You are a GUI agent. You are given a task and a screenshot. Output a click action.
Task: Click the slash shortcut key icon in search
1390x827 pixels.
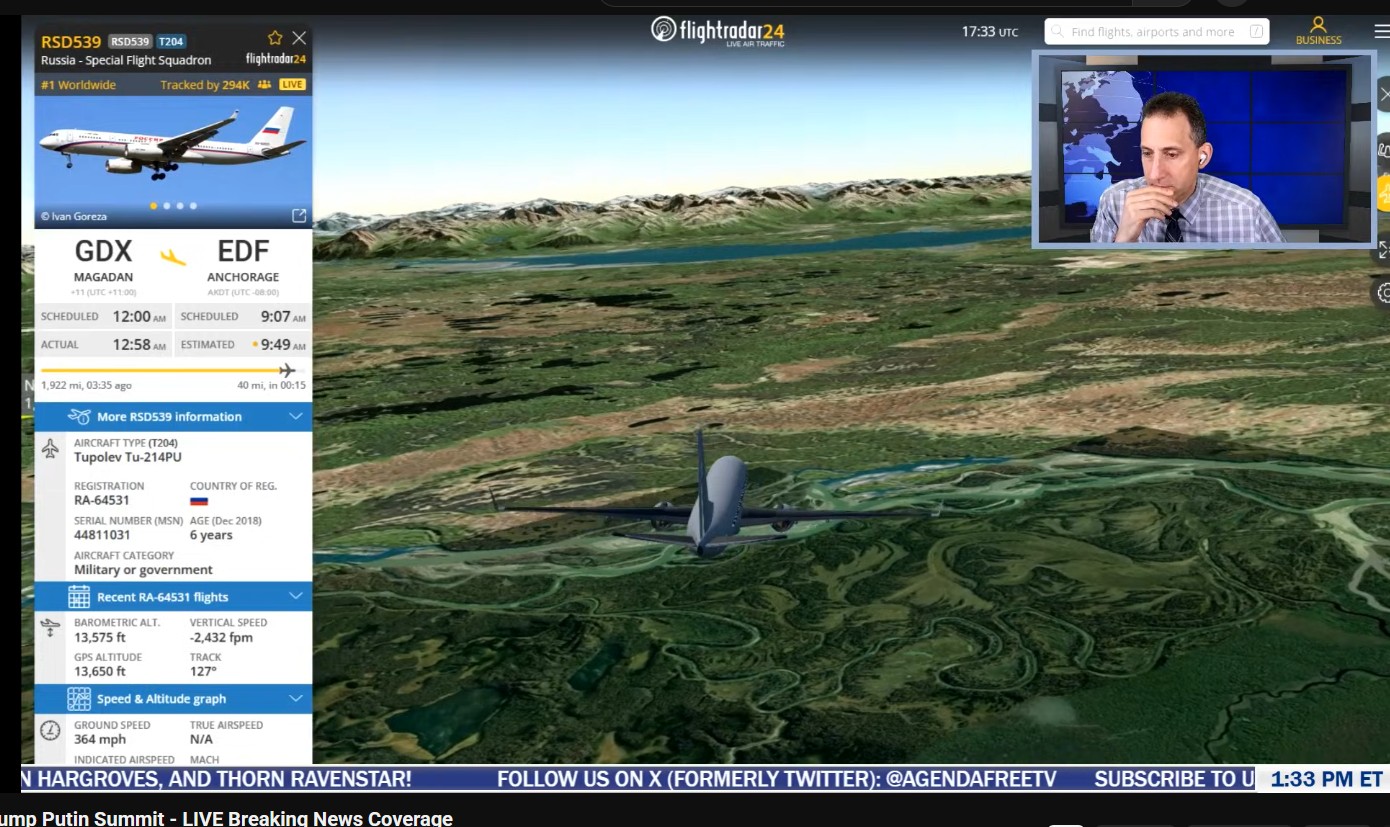point(1257,32)
